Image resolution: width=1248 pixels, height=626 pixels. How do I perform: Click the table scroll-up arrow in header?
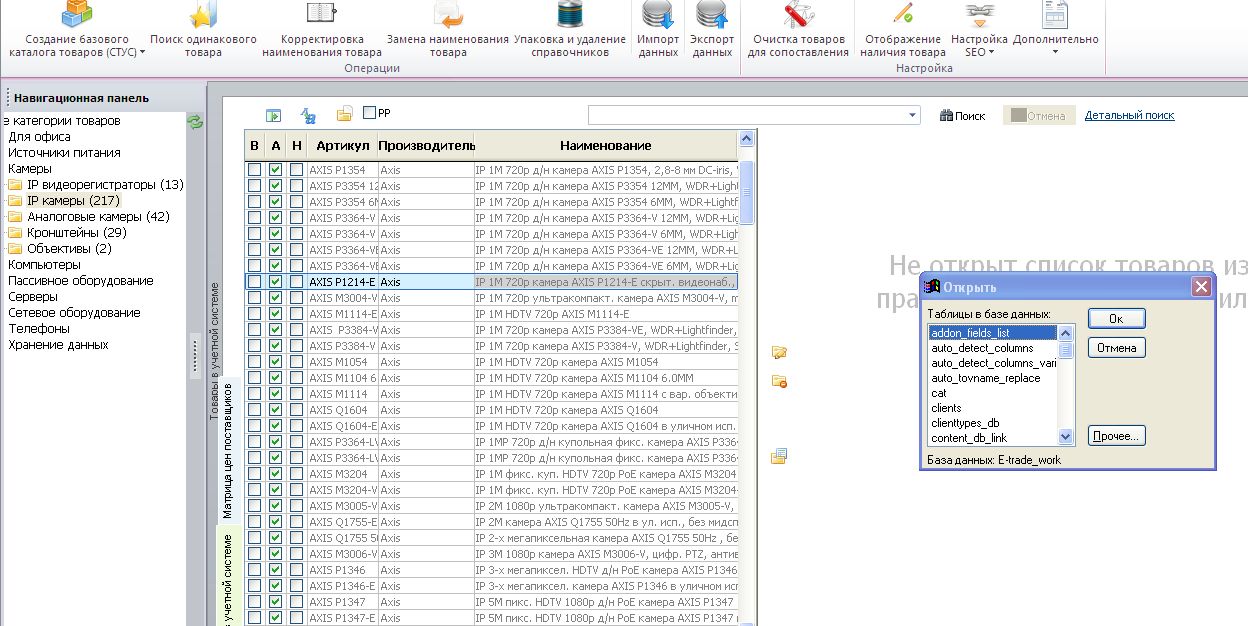click(x=746, y=139)
